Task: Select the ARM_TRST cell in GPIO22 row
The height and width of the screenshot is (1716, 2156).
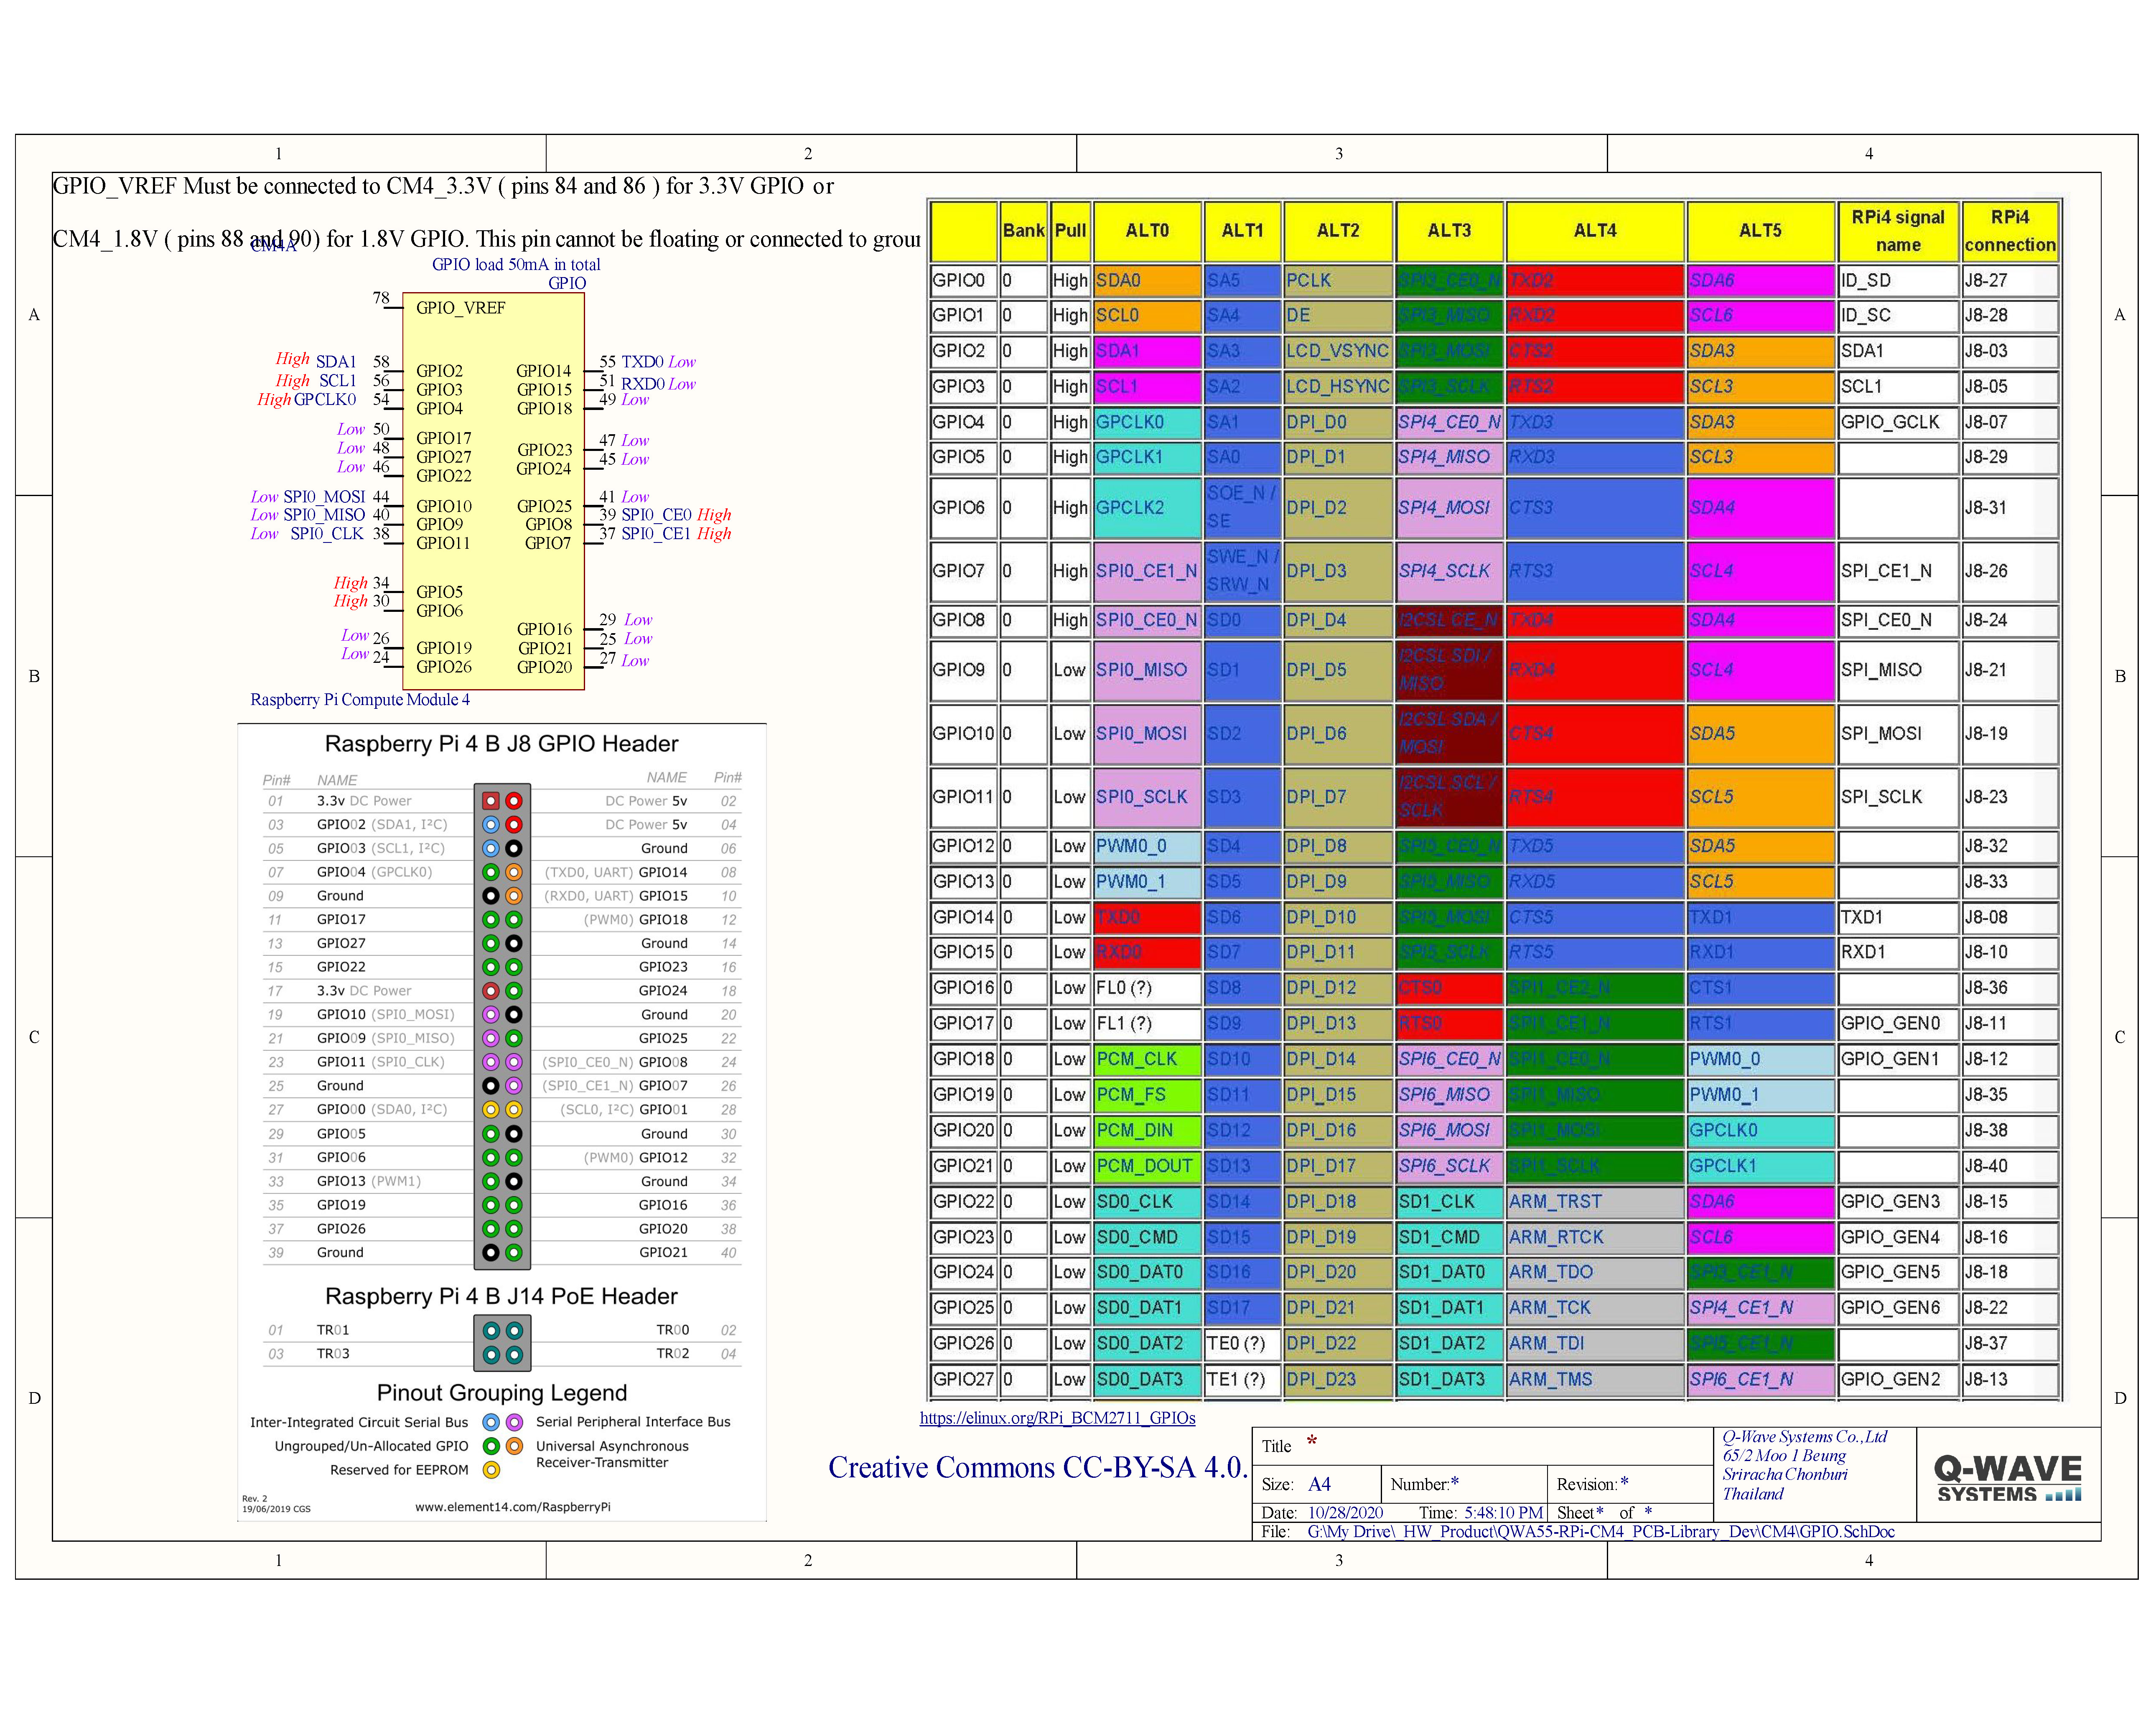Action: coord(1595,1202)
